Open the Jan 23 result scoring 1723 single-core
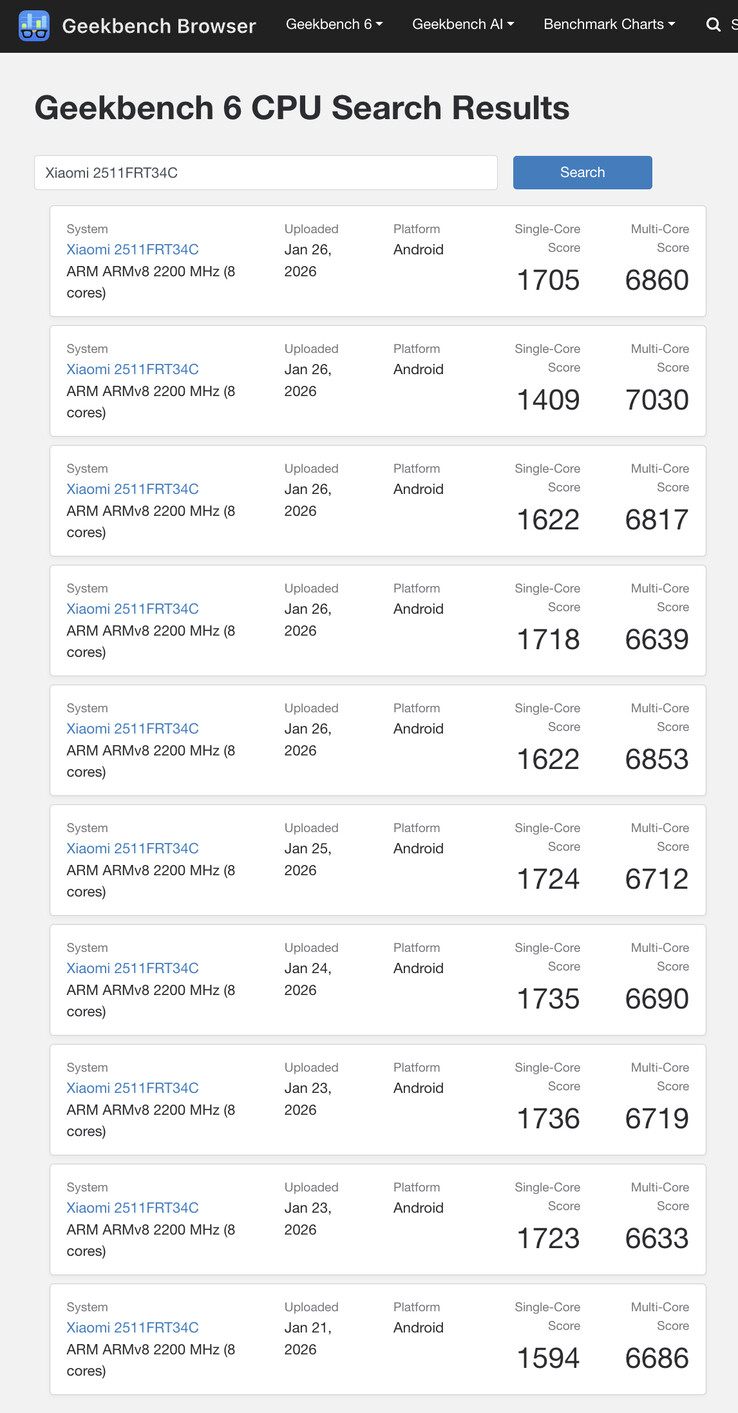Screen dimensions: 738x1413 (x=132, y=1207)
